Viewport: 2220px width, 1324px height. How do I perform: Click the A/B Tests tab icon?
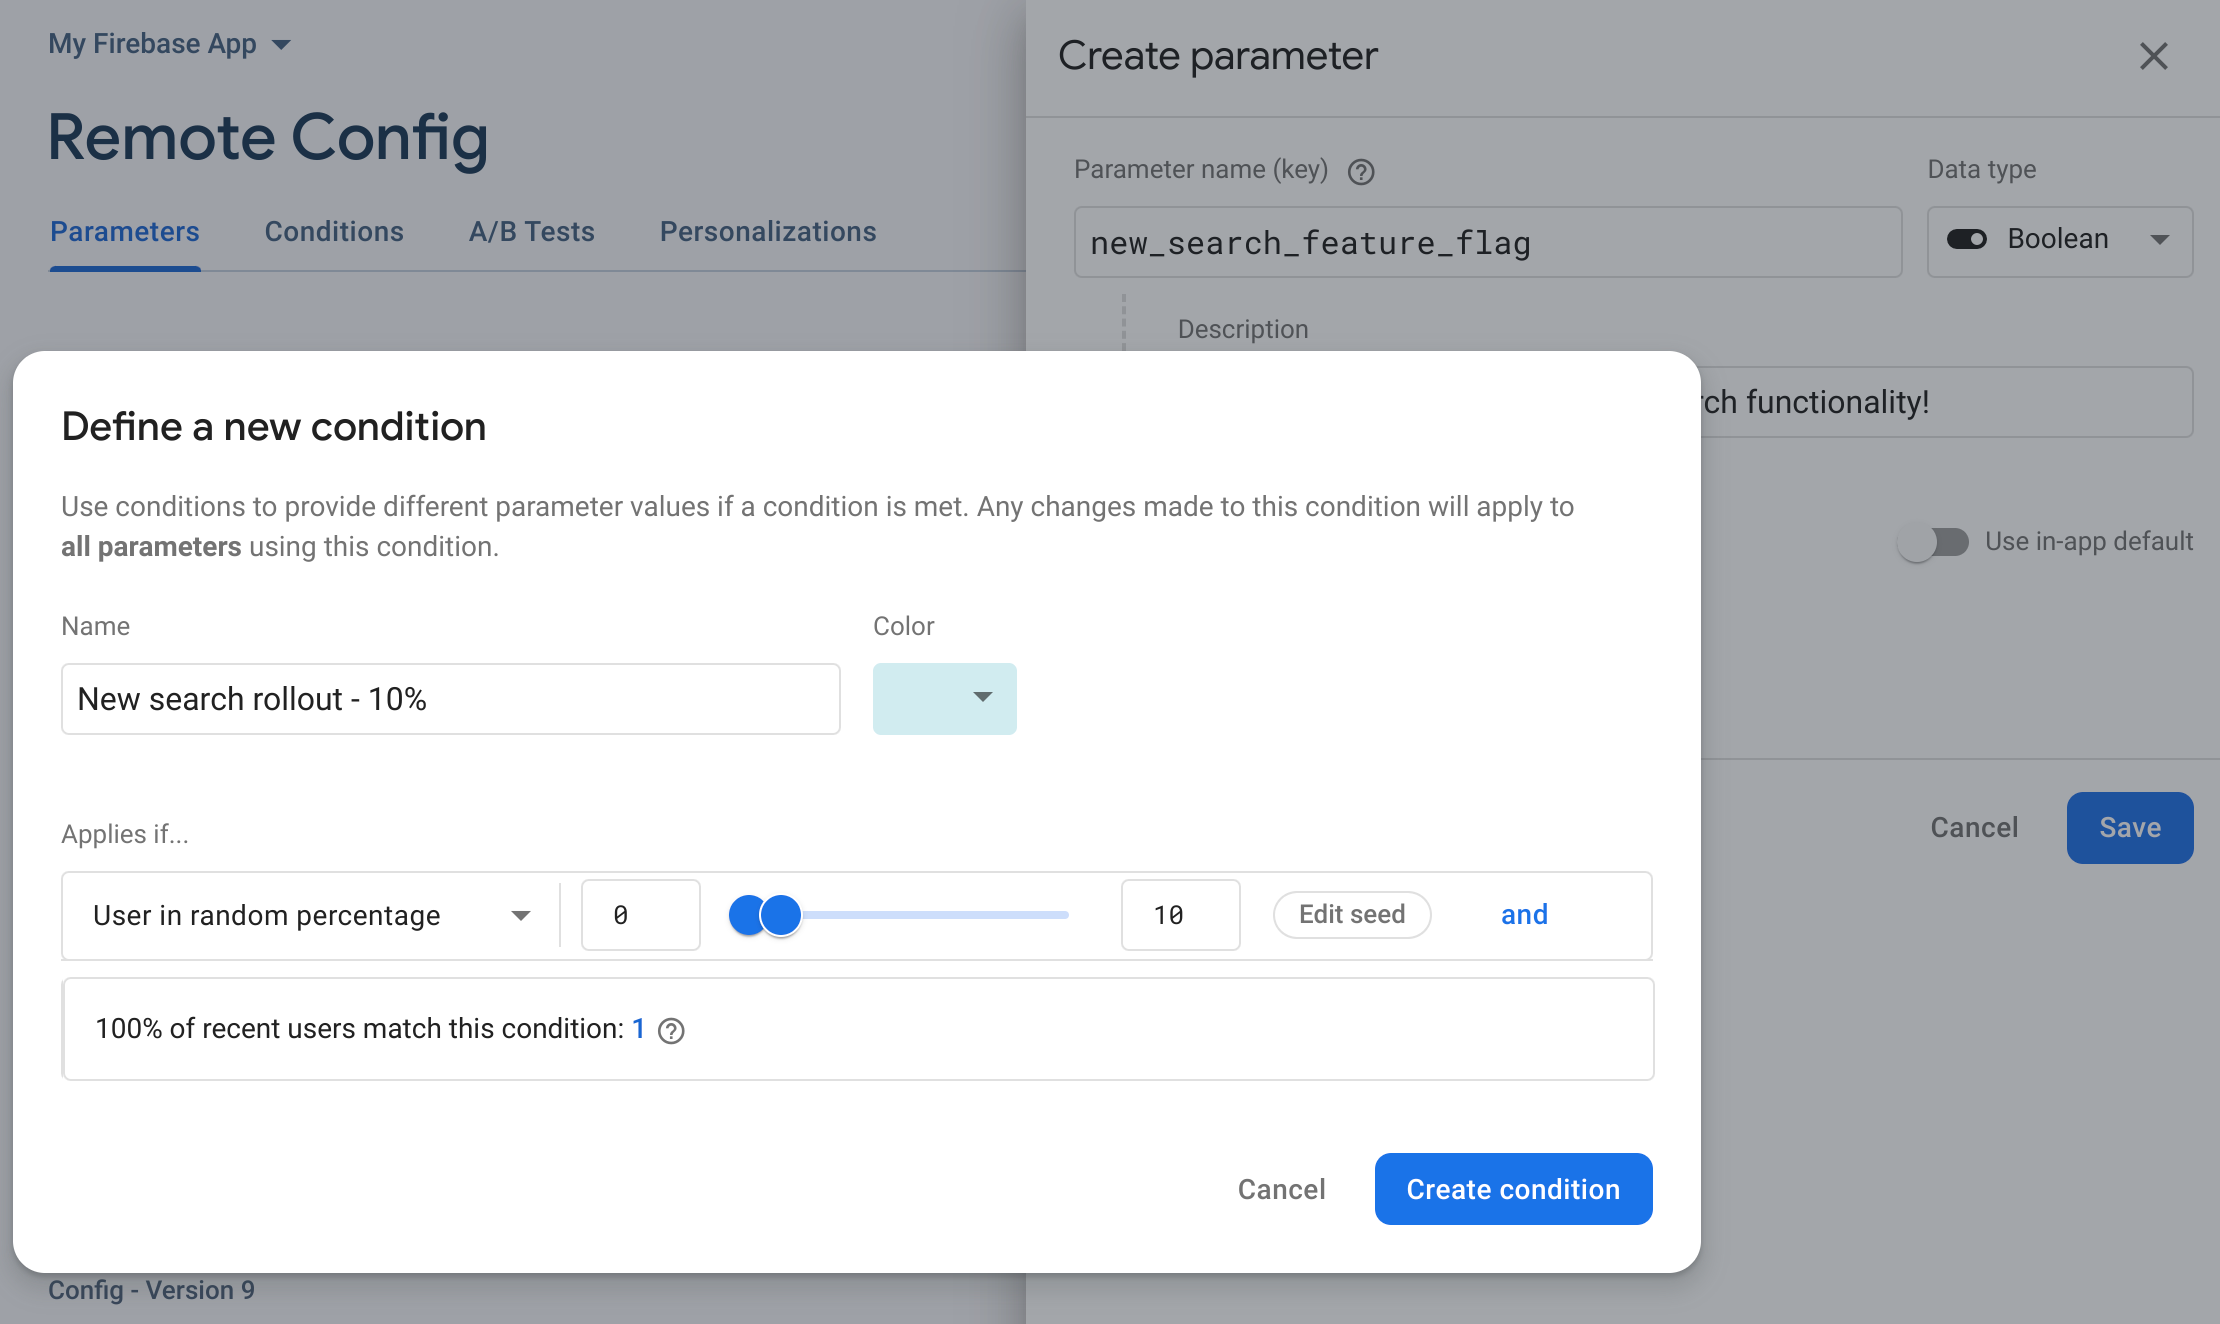531,230
